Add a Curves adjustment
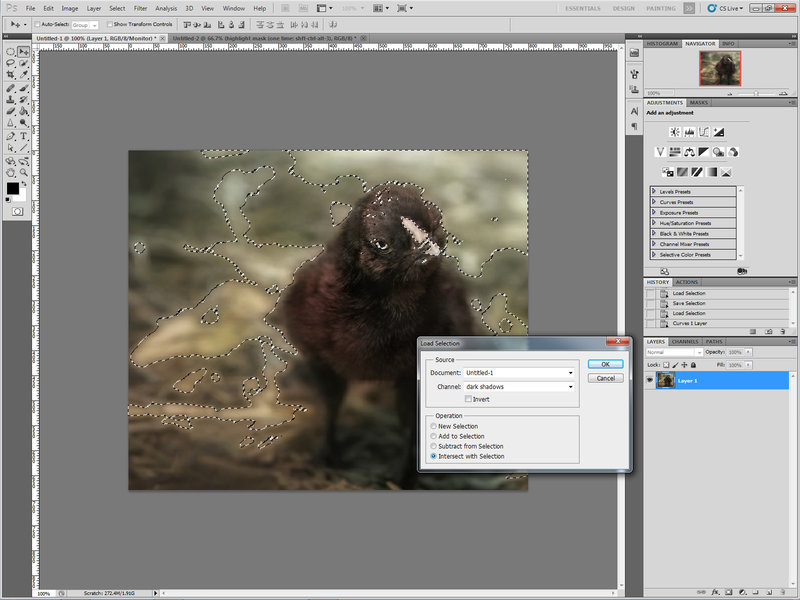Screen dimensions: 800x600 click(704, 132)
